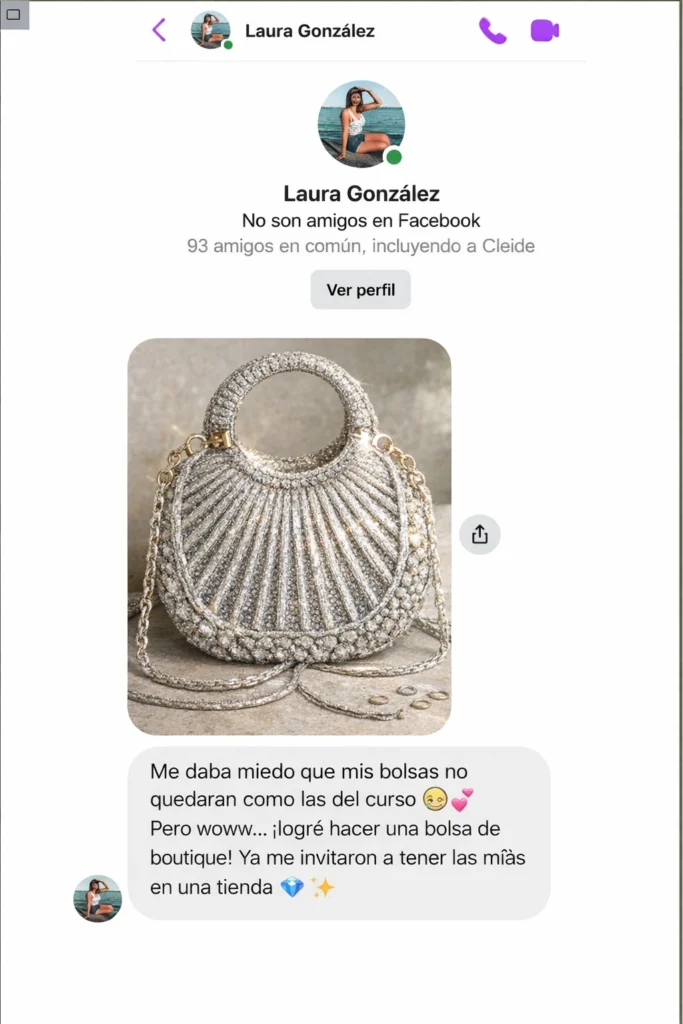Open the Ver perfil button
This screenshot has height=1024, width=683.
click(360, 289)
